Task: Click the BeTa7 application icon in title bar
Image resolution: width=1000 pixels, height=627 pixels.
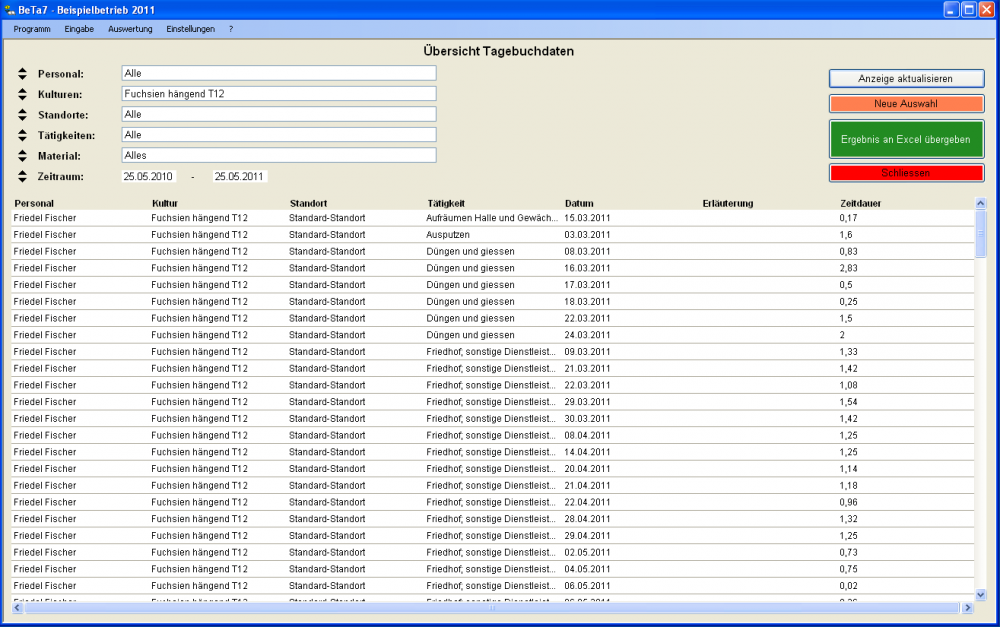Action: [9, 9]
